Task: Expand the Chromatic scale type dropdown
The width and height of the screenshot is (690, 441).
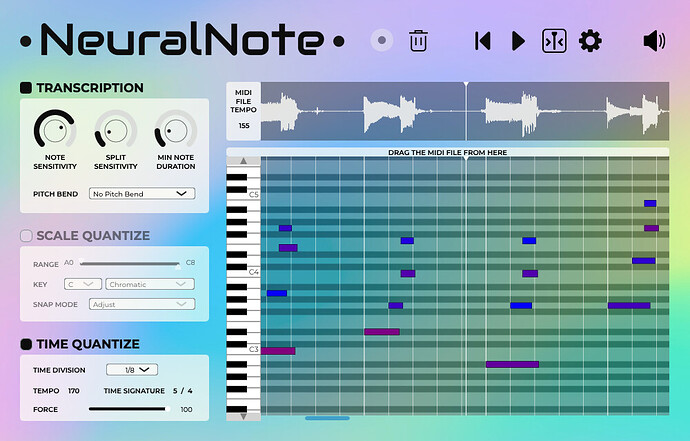Action: click(x=150, y=284)
